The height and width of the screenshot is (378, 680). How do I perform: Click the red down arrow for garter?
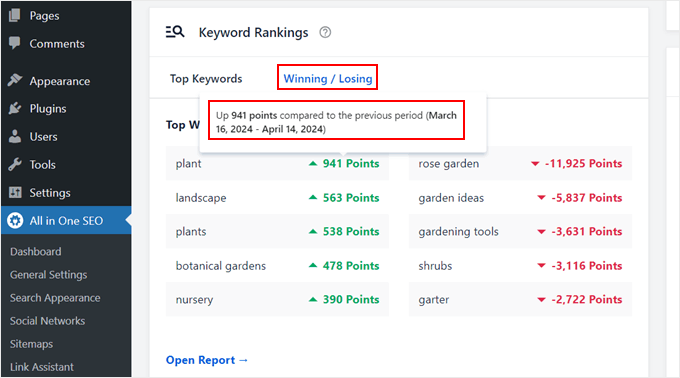(x=541, y=300)
